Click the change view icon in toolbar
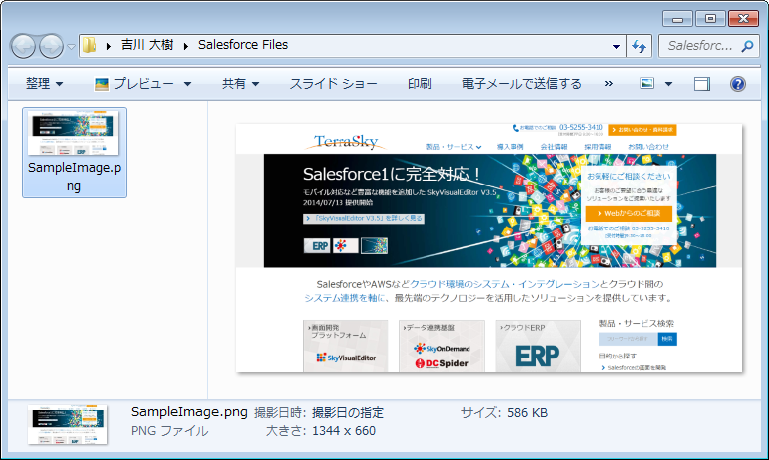This screenshot has height=460, width=769. (x=647, y=84)
